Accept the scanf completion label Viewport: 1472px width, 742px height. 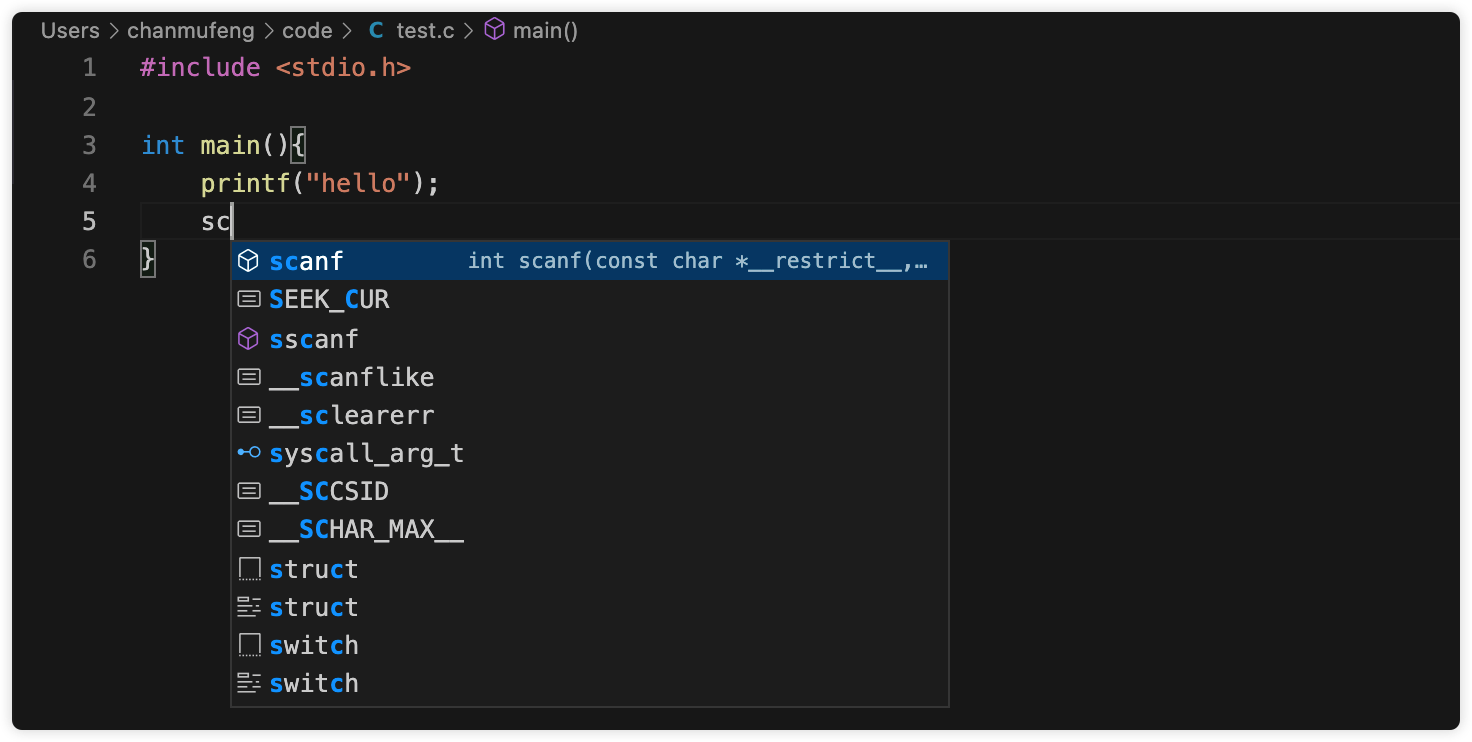coord(306,262)
